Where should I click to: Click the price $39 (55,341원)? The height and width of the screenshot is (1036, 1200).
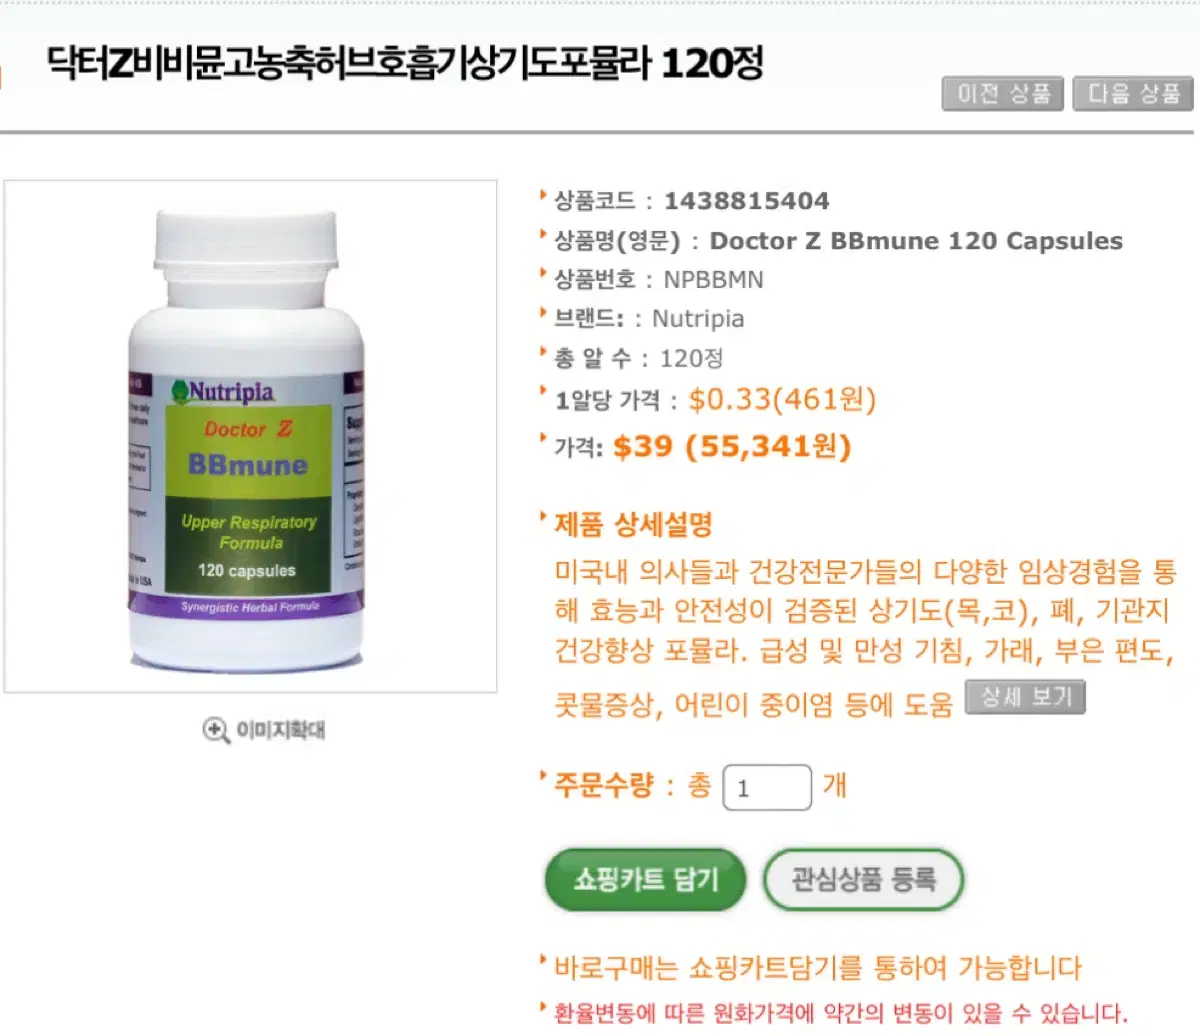point(731,446)
